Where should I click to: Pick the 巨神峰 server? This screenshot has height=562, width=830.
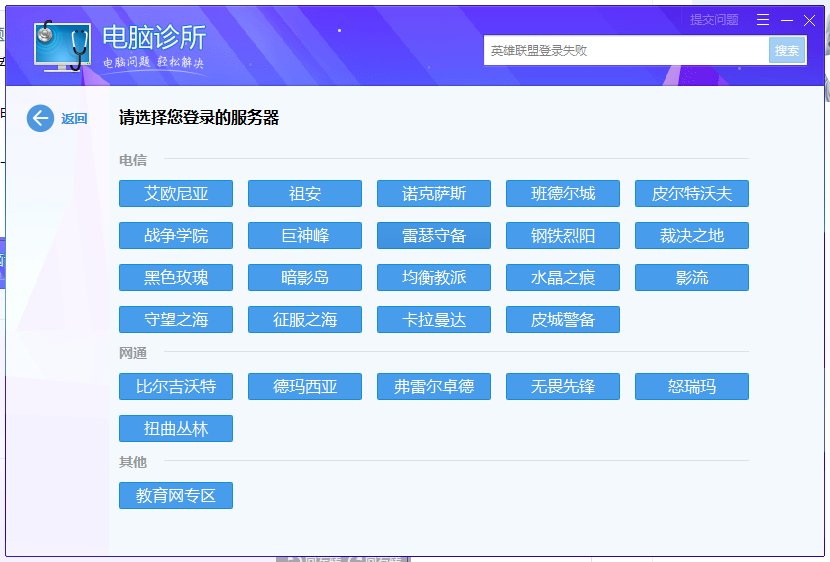click(x=305, y=235)
